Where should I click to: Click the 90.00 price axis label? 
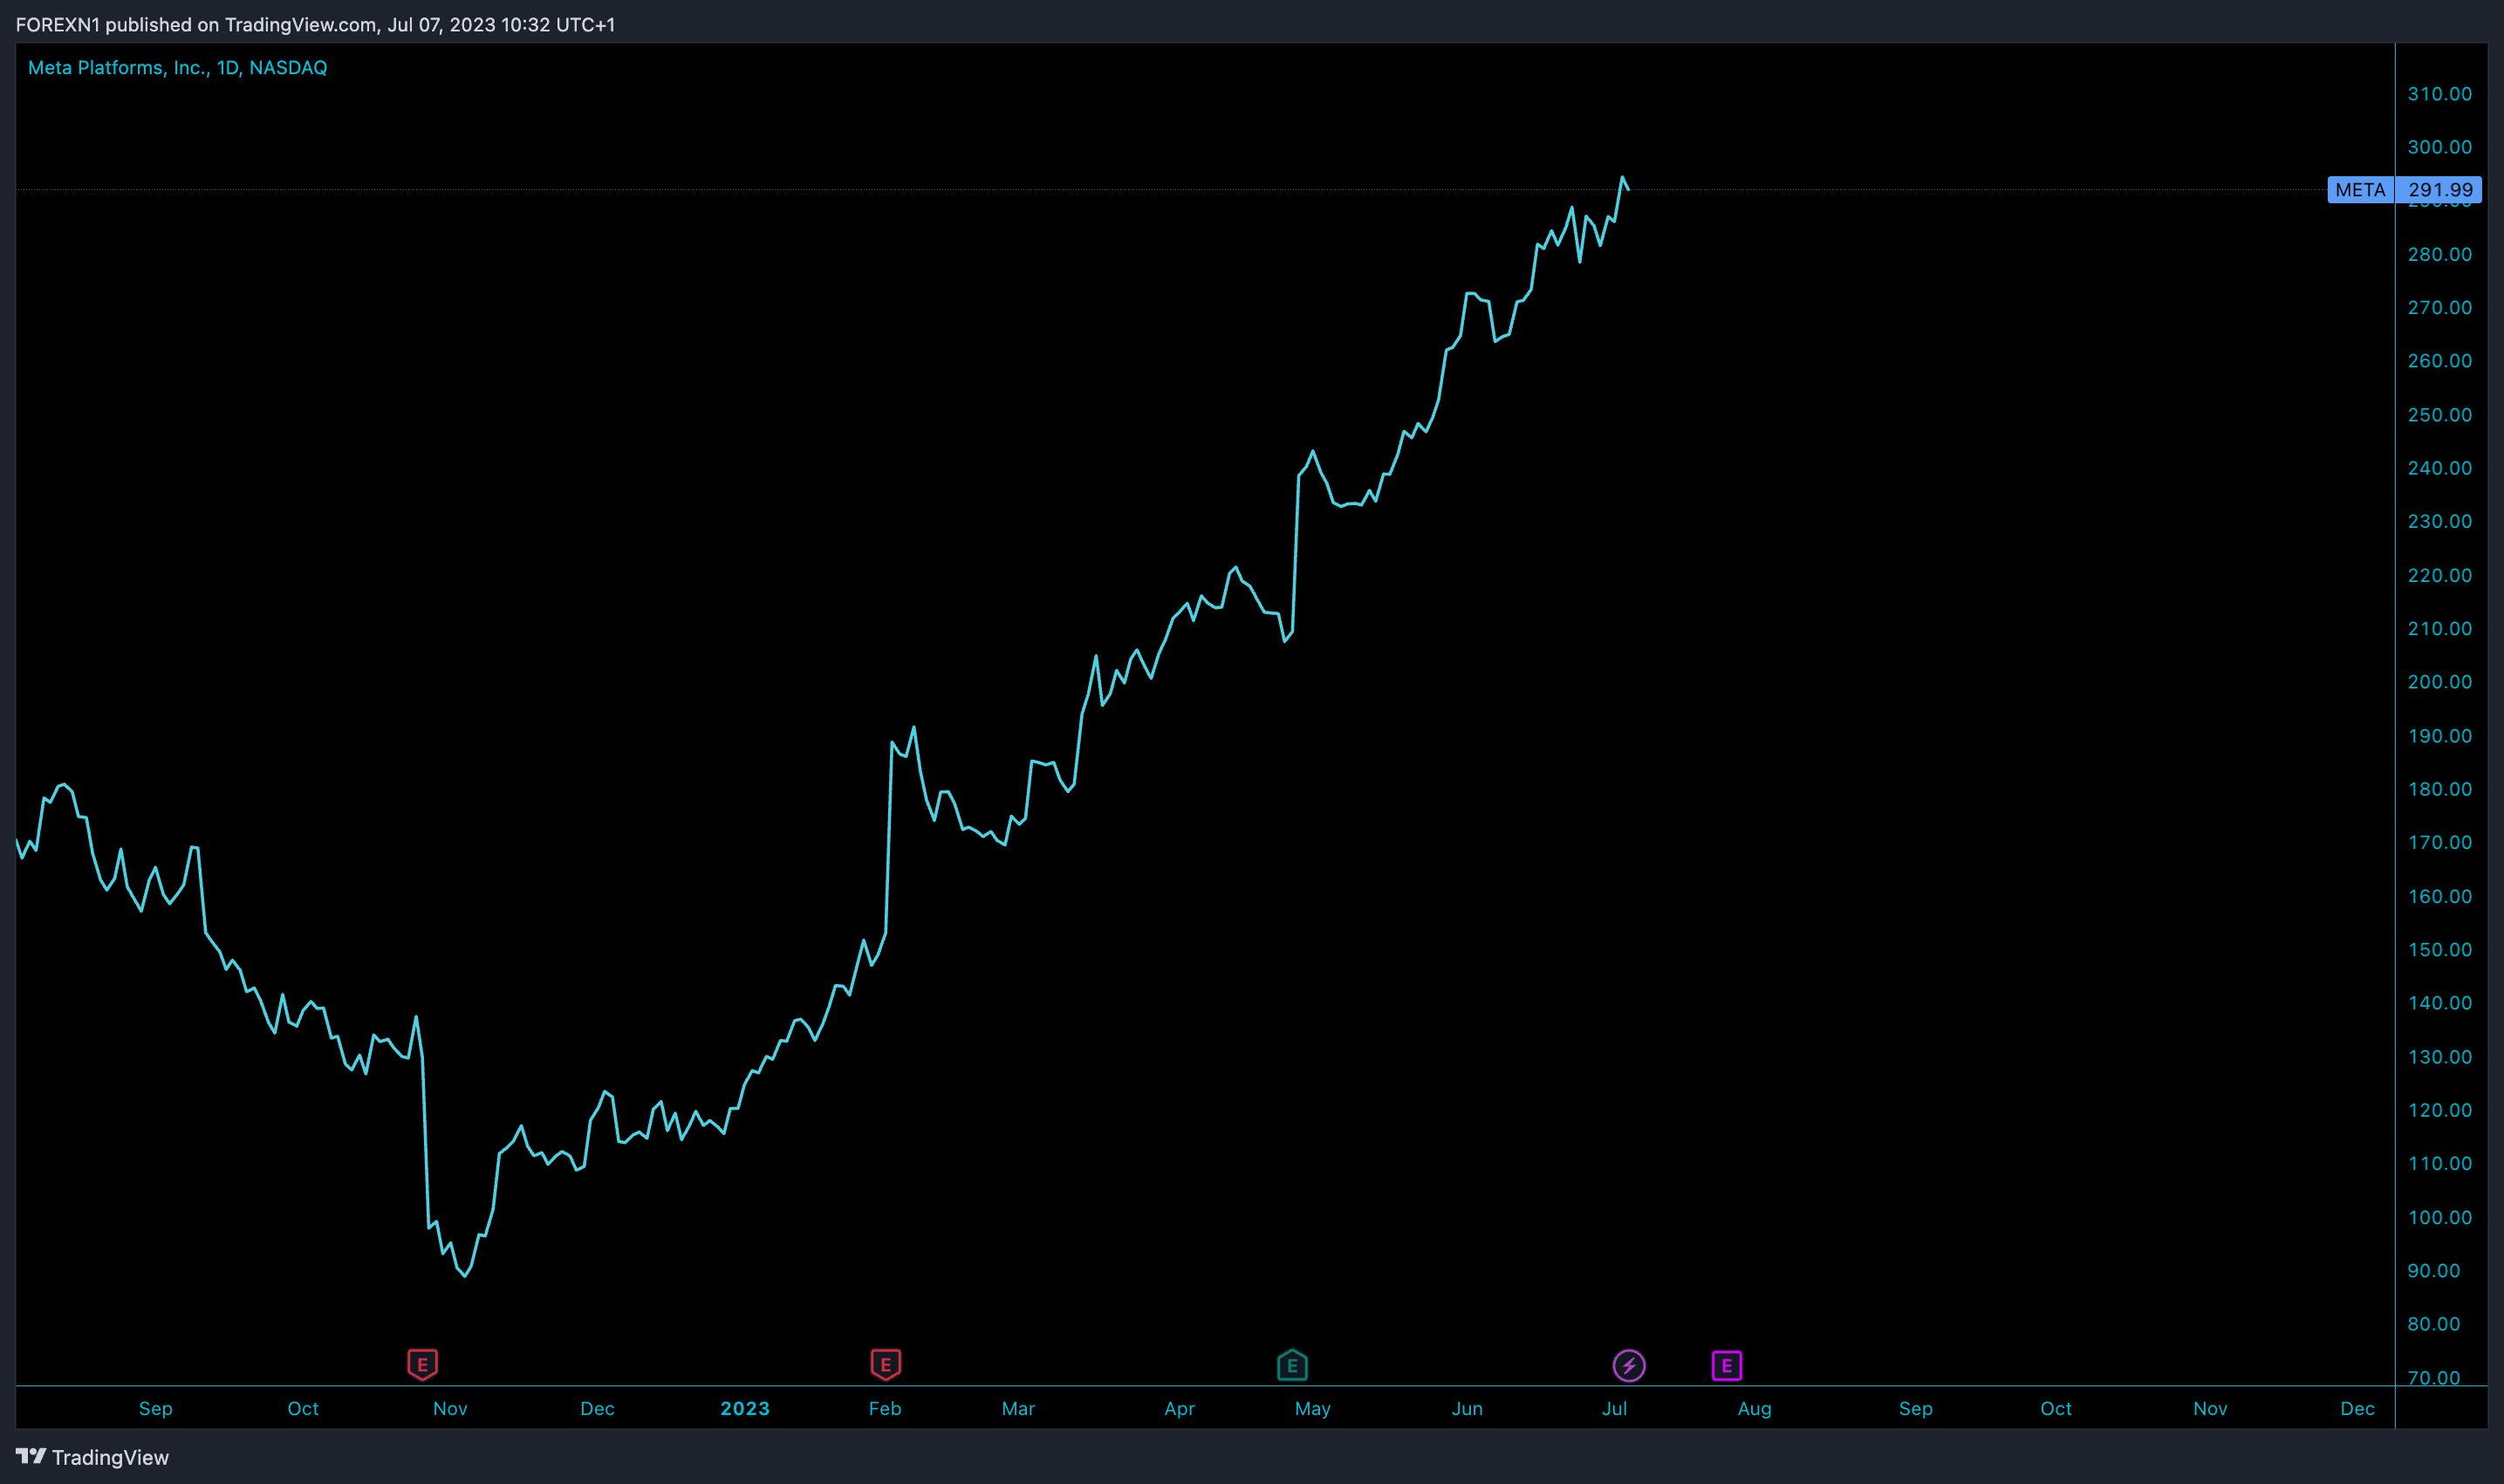(x=2434, y=1271)
